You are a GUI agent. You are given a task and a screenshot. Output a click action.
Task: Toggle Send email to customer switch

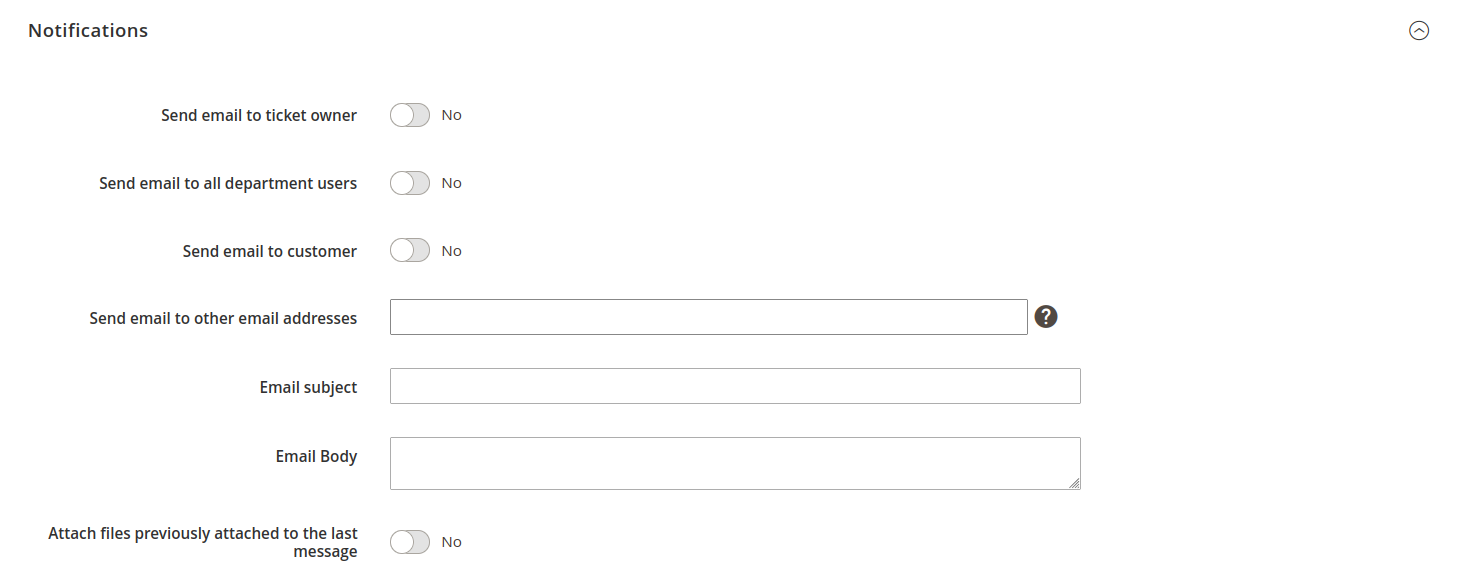410,251
